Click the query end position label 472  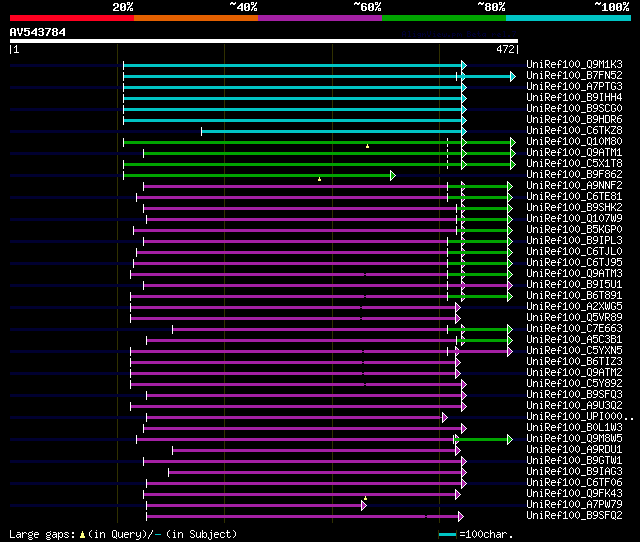tap(506, 49)
